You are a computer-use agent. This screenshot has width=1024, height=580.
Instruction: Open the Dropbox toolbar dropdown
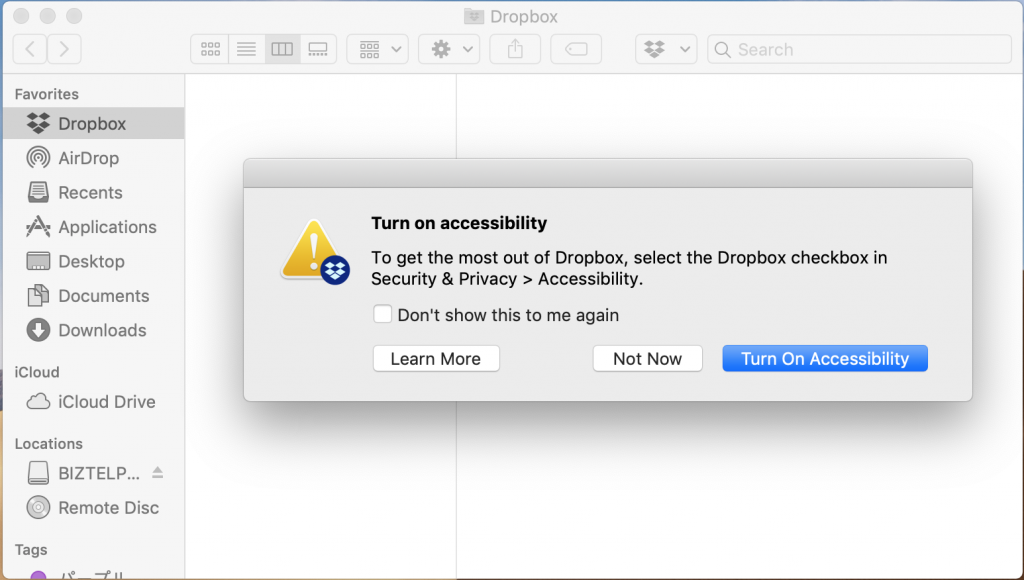666,49
